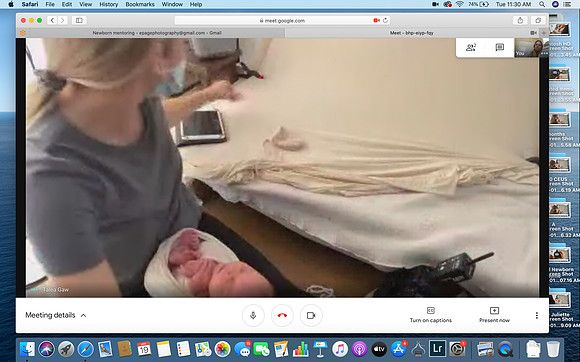
Task: Open Lightroom (Lr) in the Dock
Action: (x=438, y=349)
